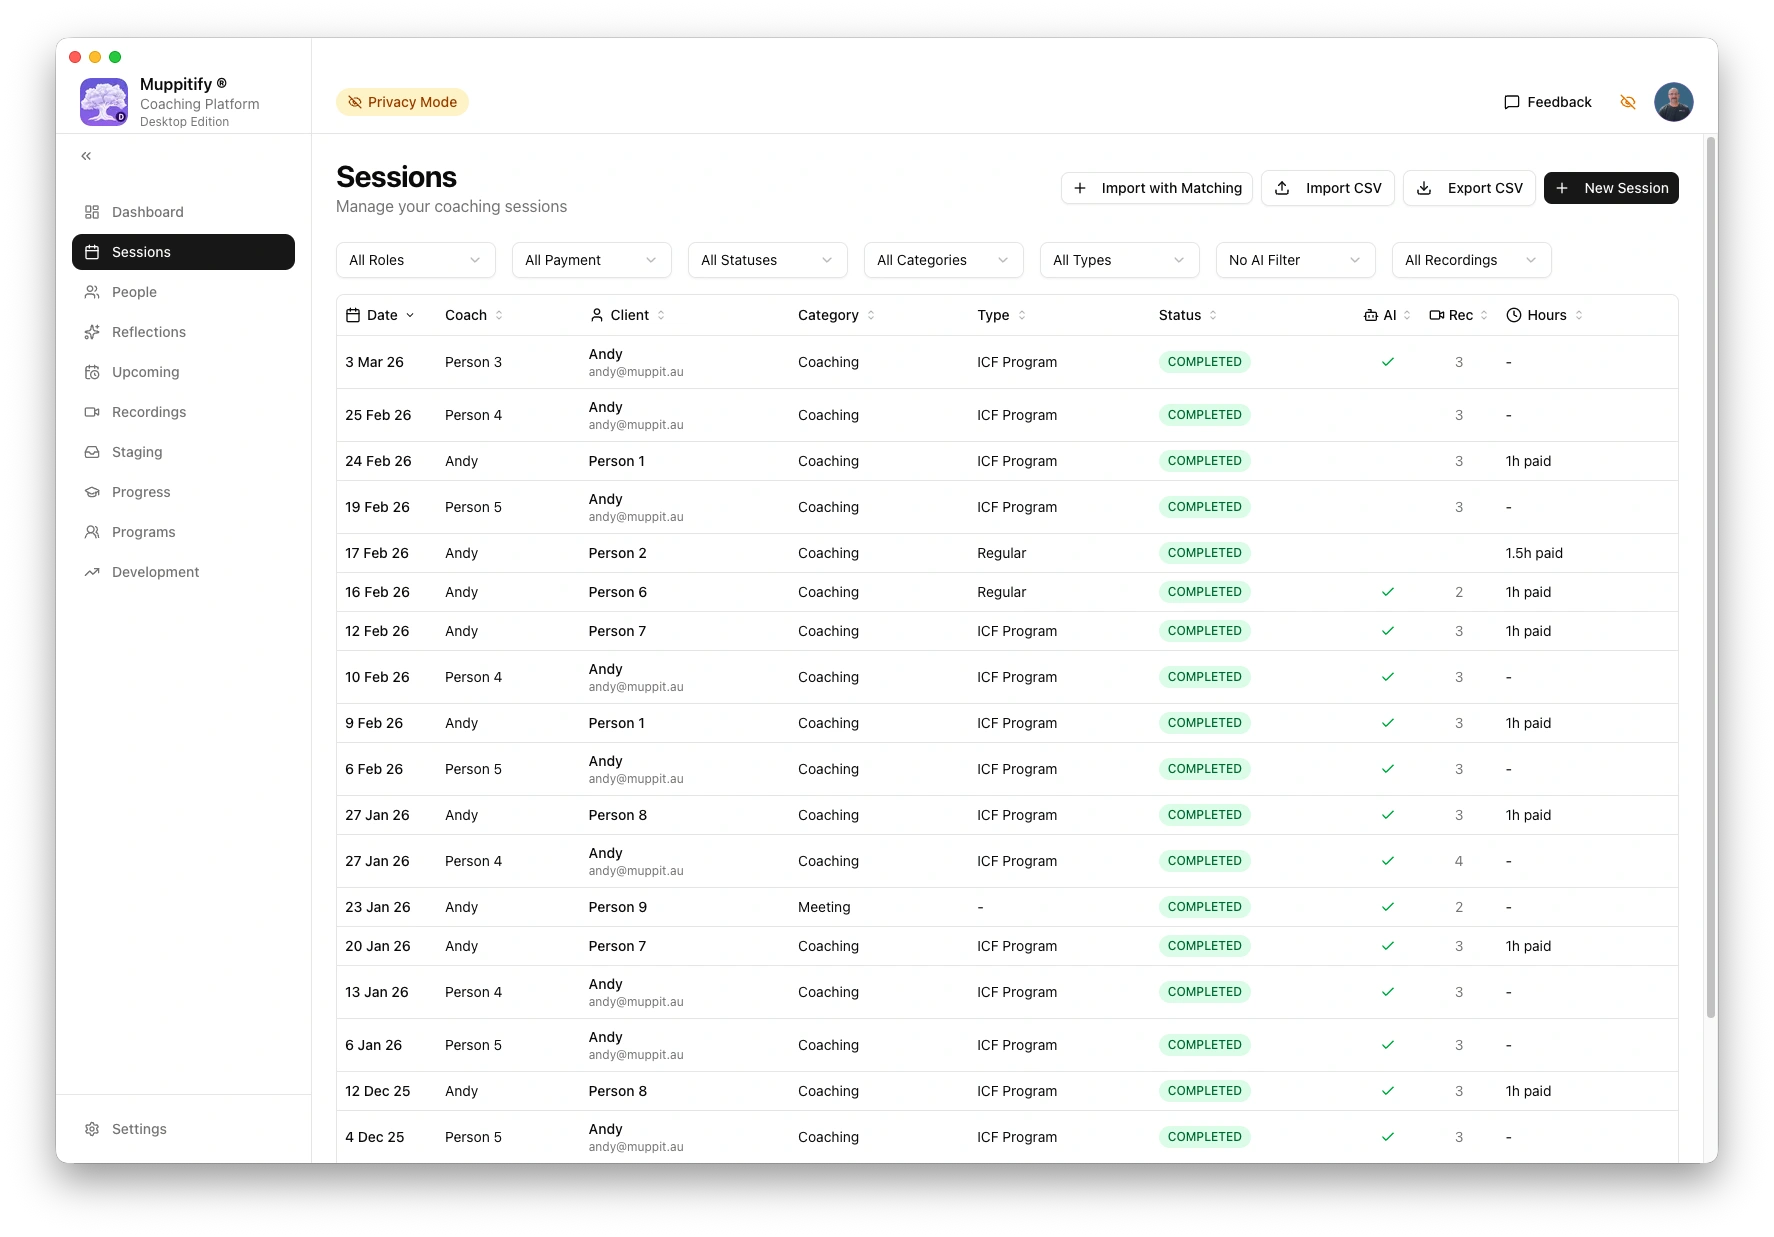
Task: Click the Feedback chat bubble icon
Action: pos(1511,102)
